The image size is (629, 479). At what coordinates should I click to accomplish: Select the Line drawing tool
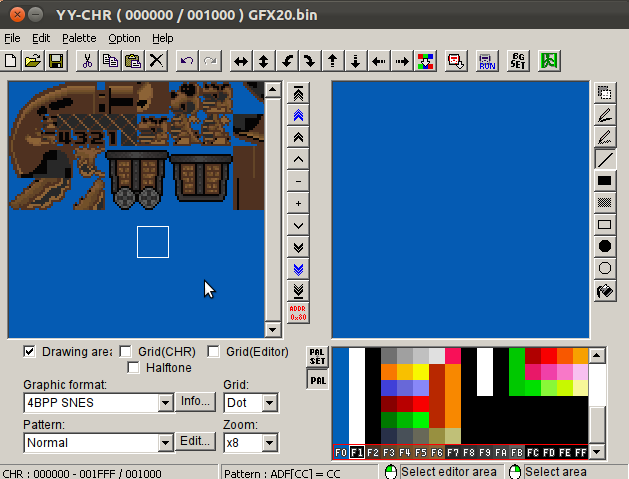605,159
